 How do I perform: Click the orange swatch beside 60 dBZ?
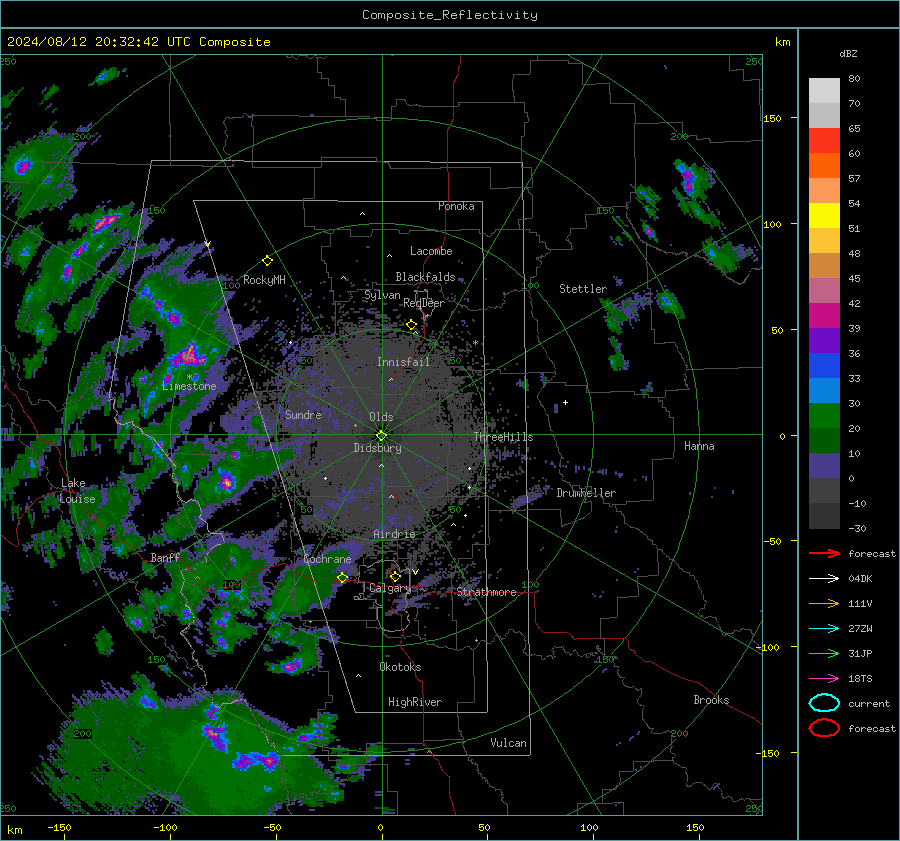[824, 165]
